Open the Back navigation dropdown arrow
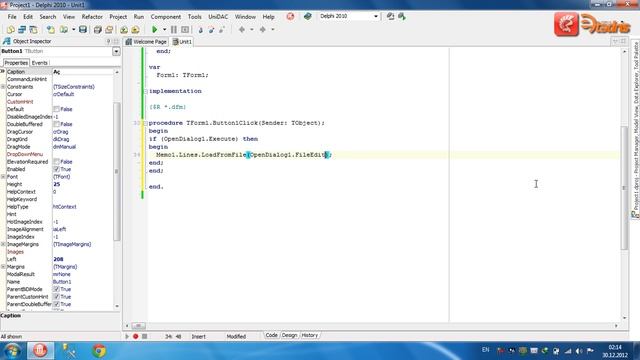The width and height of the screenshot is (640, 360). pos(251,29)
